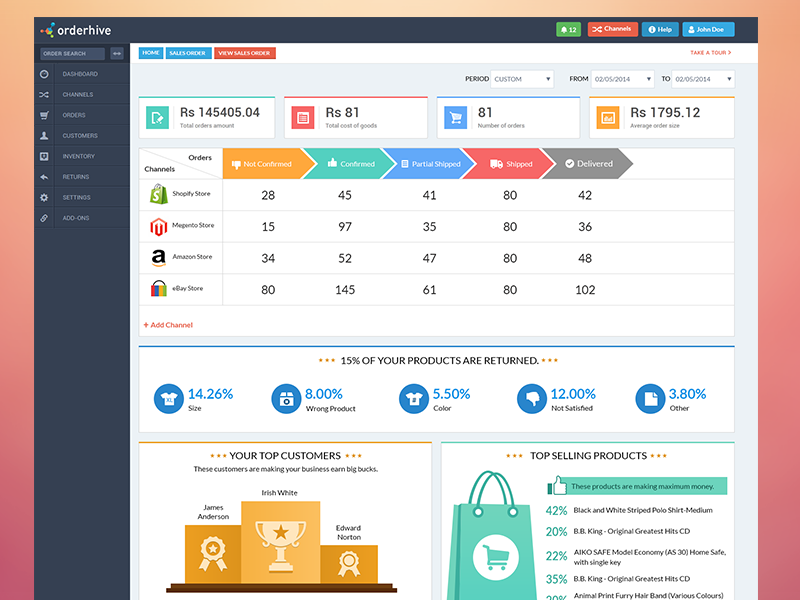This screenshot has height=600, width=800.
Task: Click the orderhive logo
Action: pos(76,30)
